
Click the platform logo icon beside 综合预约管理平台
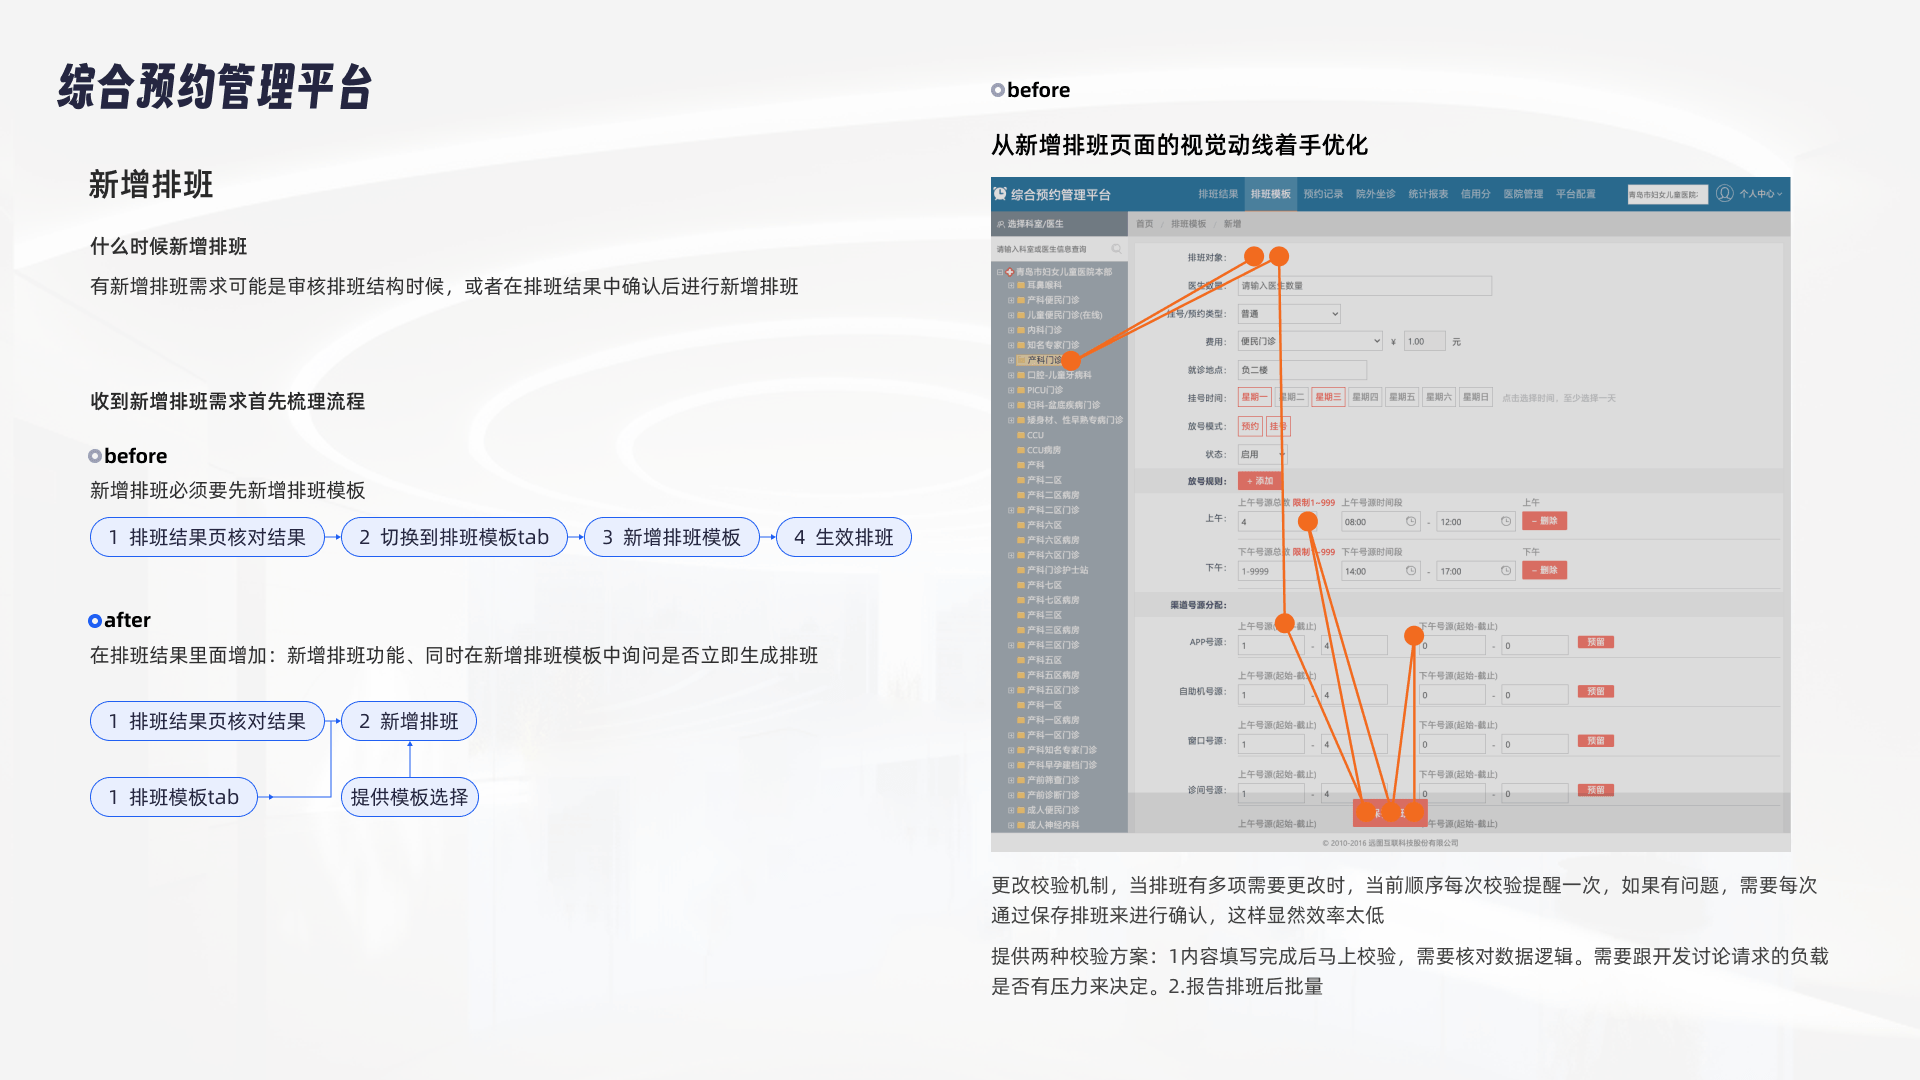pyautogui.click(x=1000, y=194)
